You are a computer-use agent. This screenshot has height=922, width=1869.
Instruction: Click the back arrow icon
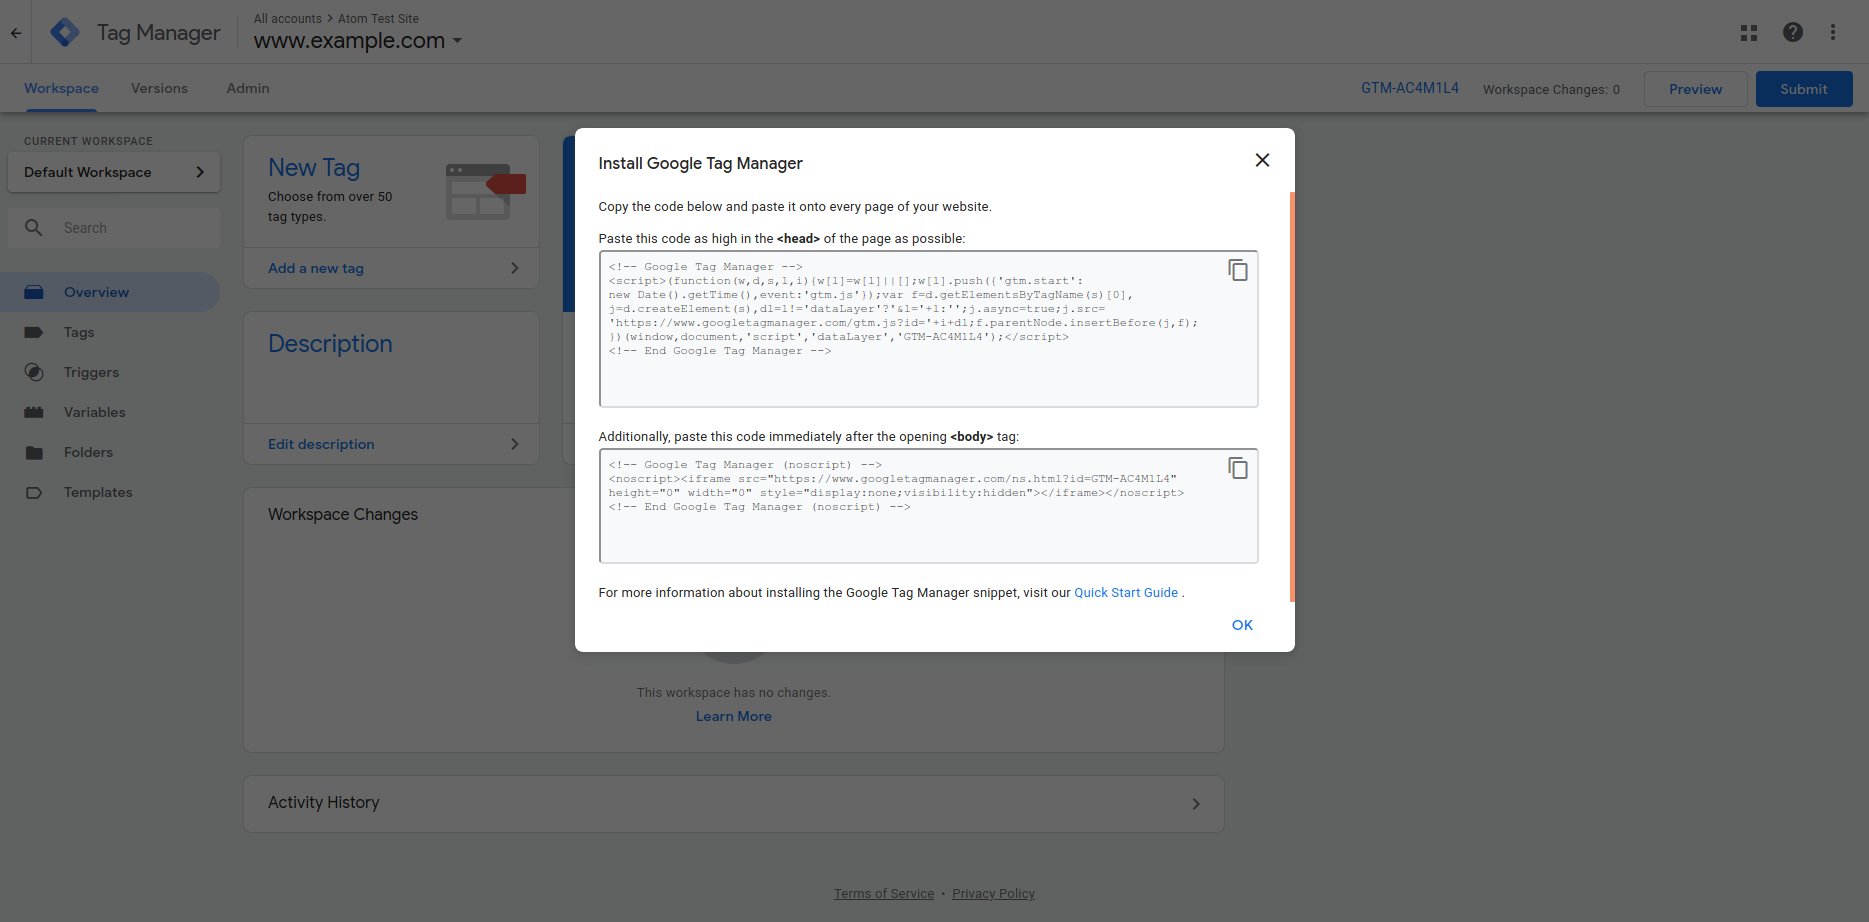[x=16, y=33]
